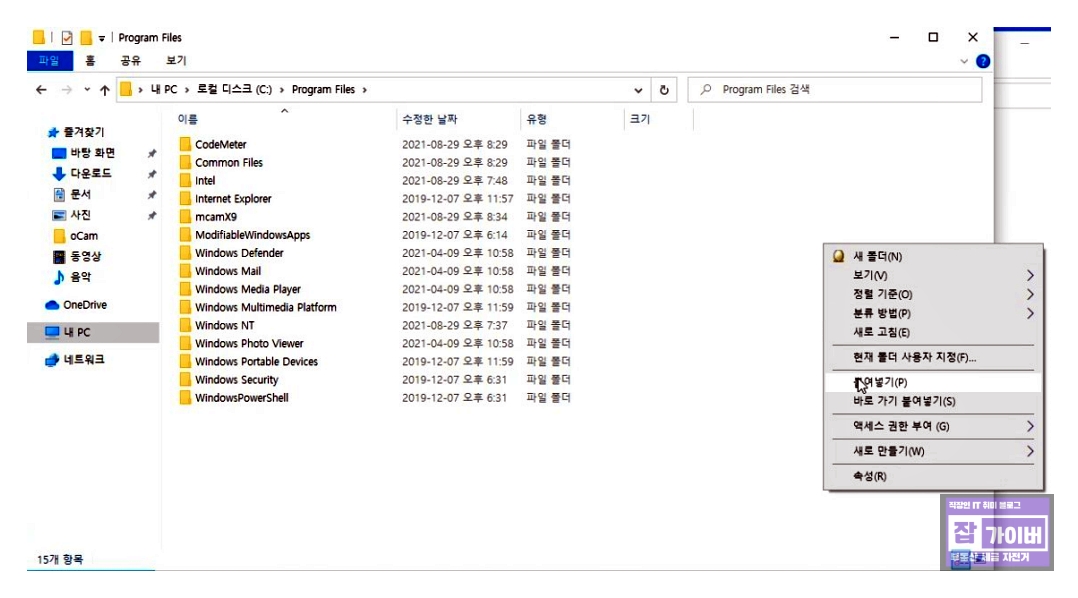Image resolution: width=1078 pixels, height=598 pixels.
Task: Sort by the 크기 column header
Action: click(x=639, y=119)
